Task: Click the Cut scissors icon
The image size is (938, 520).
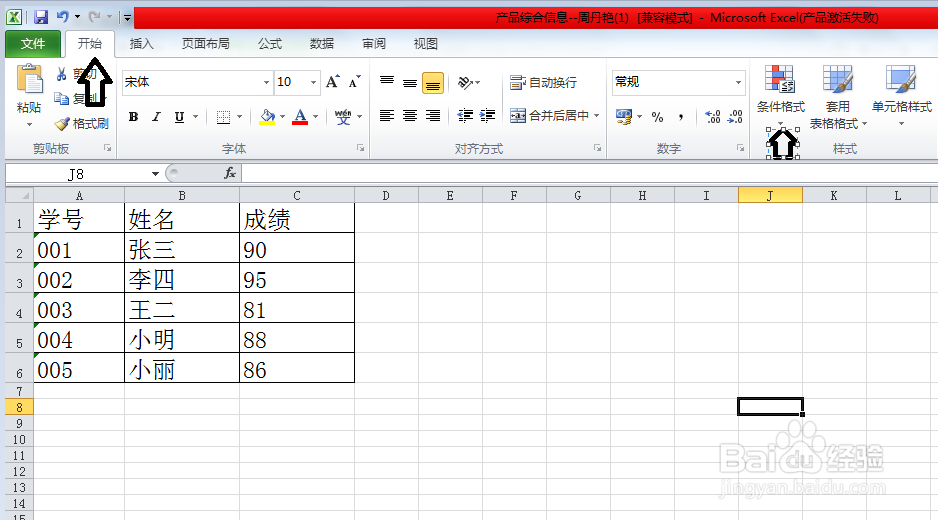Action: 61,74
